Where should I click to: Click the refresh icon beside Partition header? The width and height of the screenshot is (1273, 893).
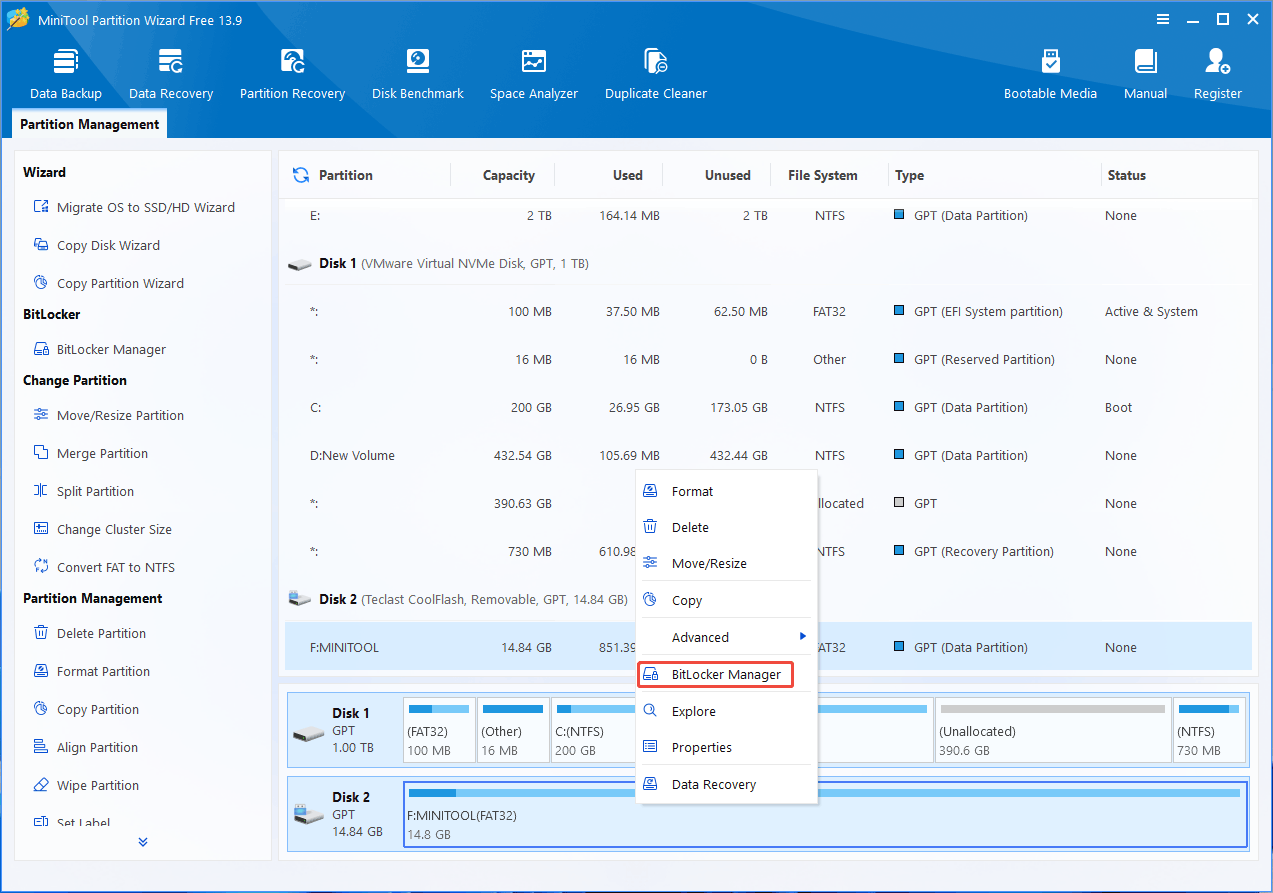(x=300, y=175)
